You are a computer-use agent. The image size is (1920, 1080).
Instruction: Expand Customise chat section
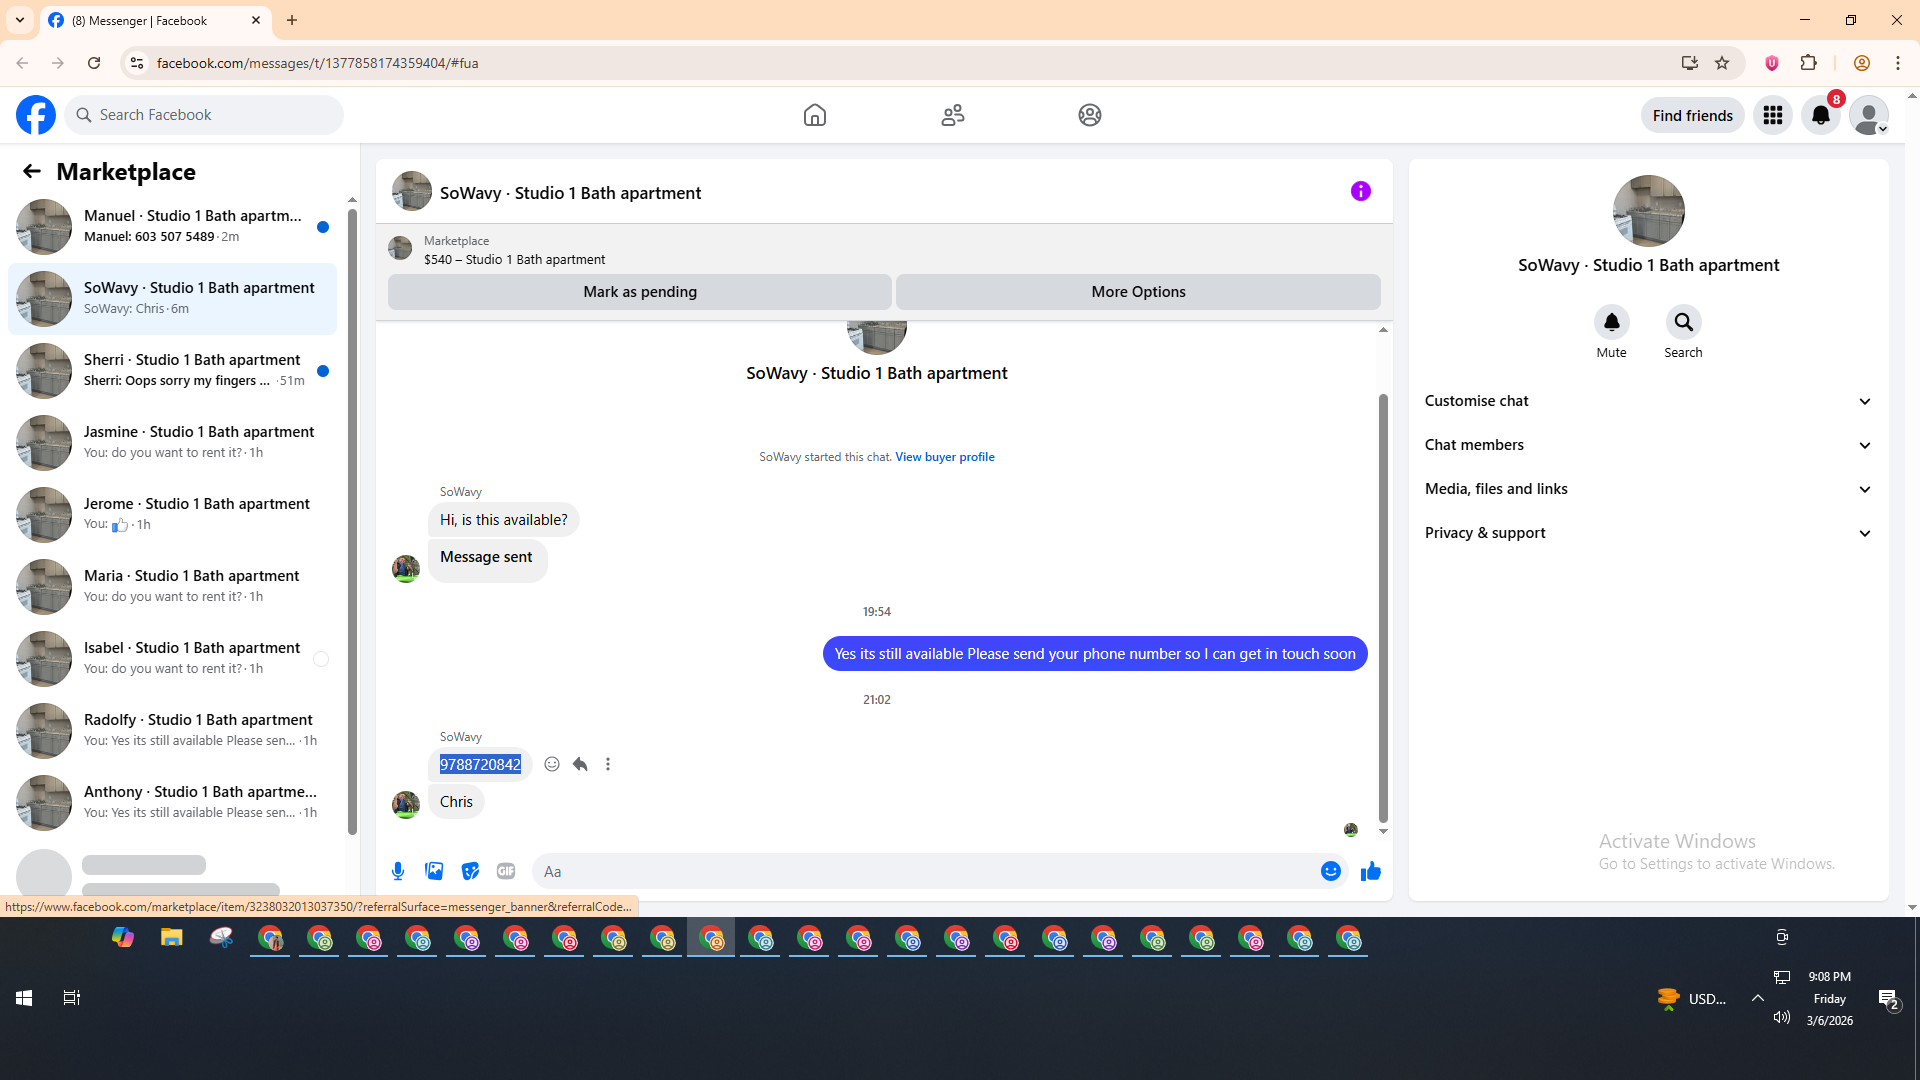(x=1647, y=401)
